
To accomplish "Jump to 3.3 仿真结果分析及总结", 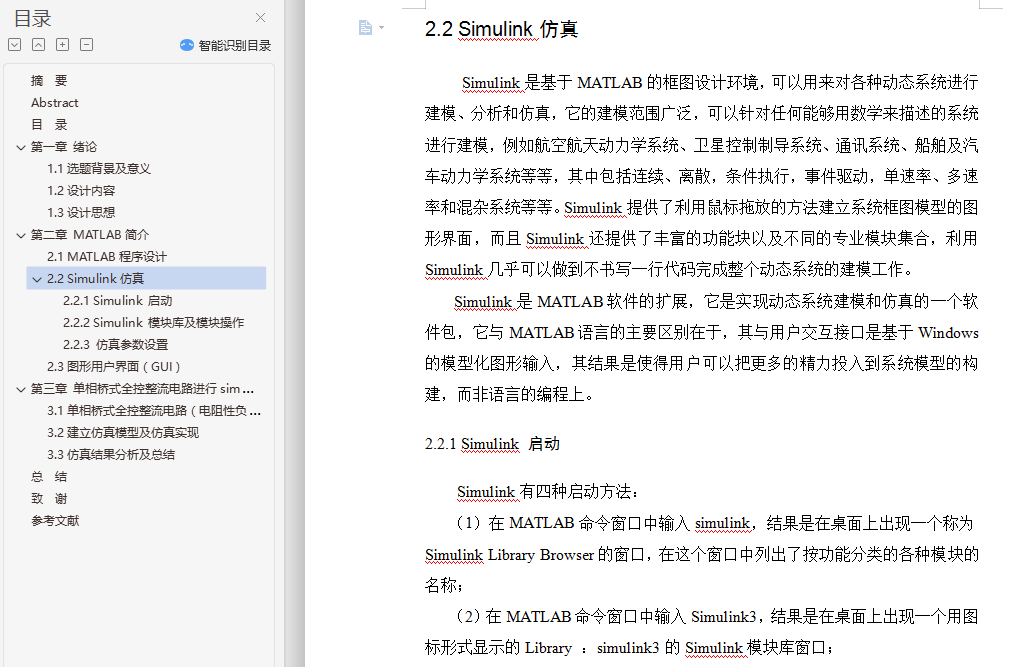I will point(111,454).
